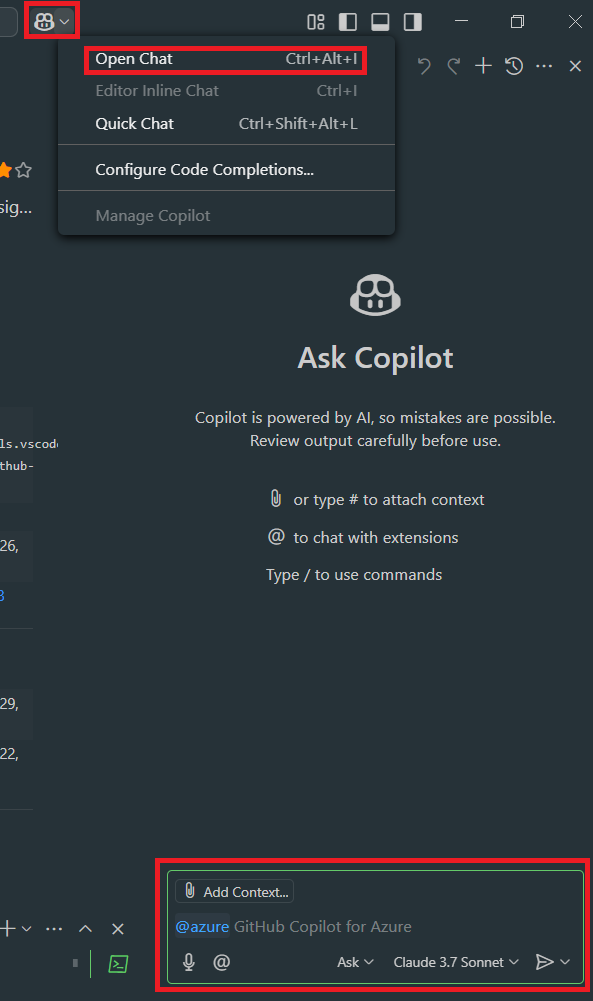
Task: Start voice input with microphone icon
Action: (x=189, y=962)
